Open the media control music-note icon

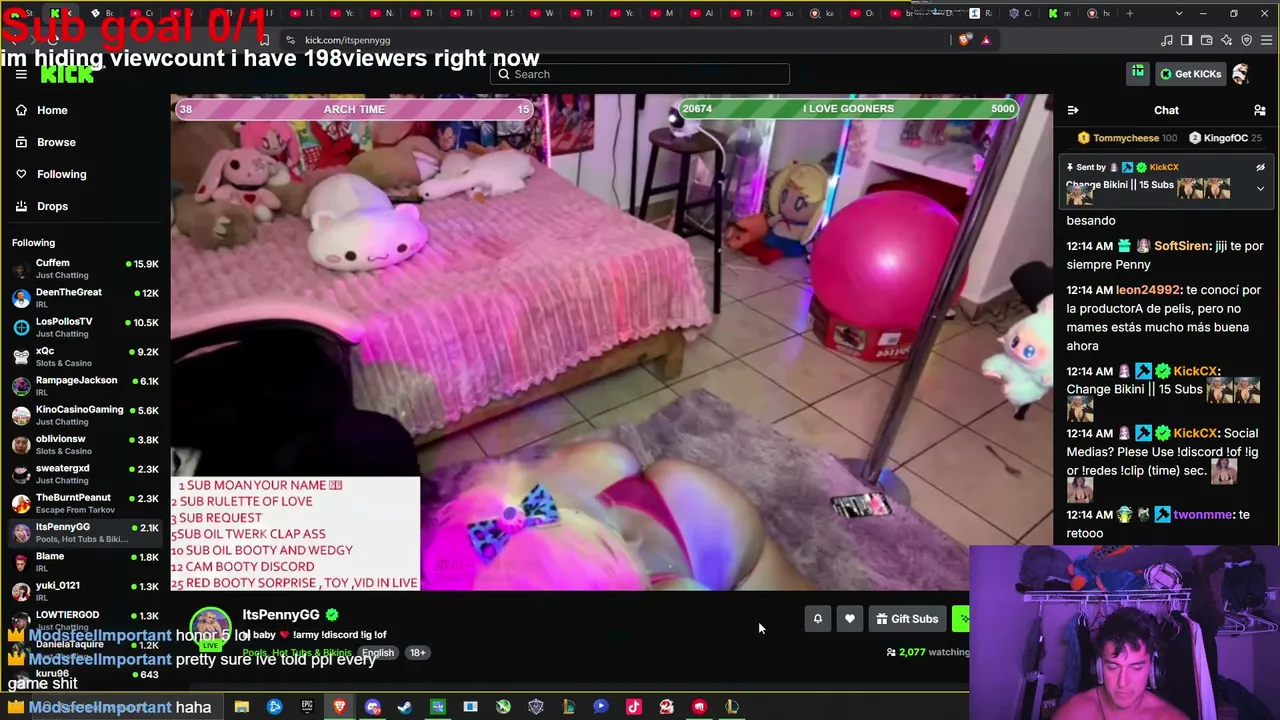click(x=1166, y=40)
